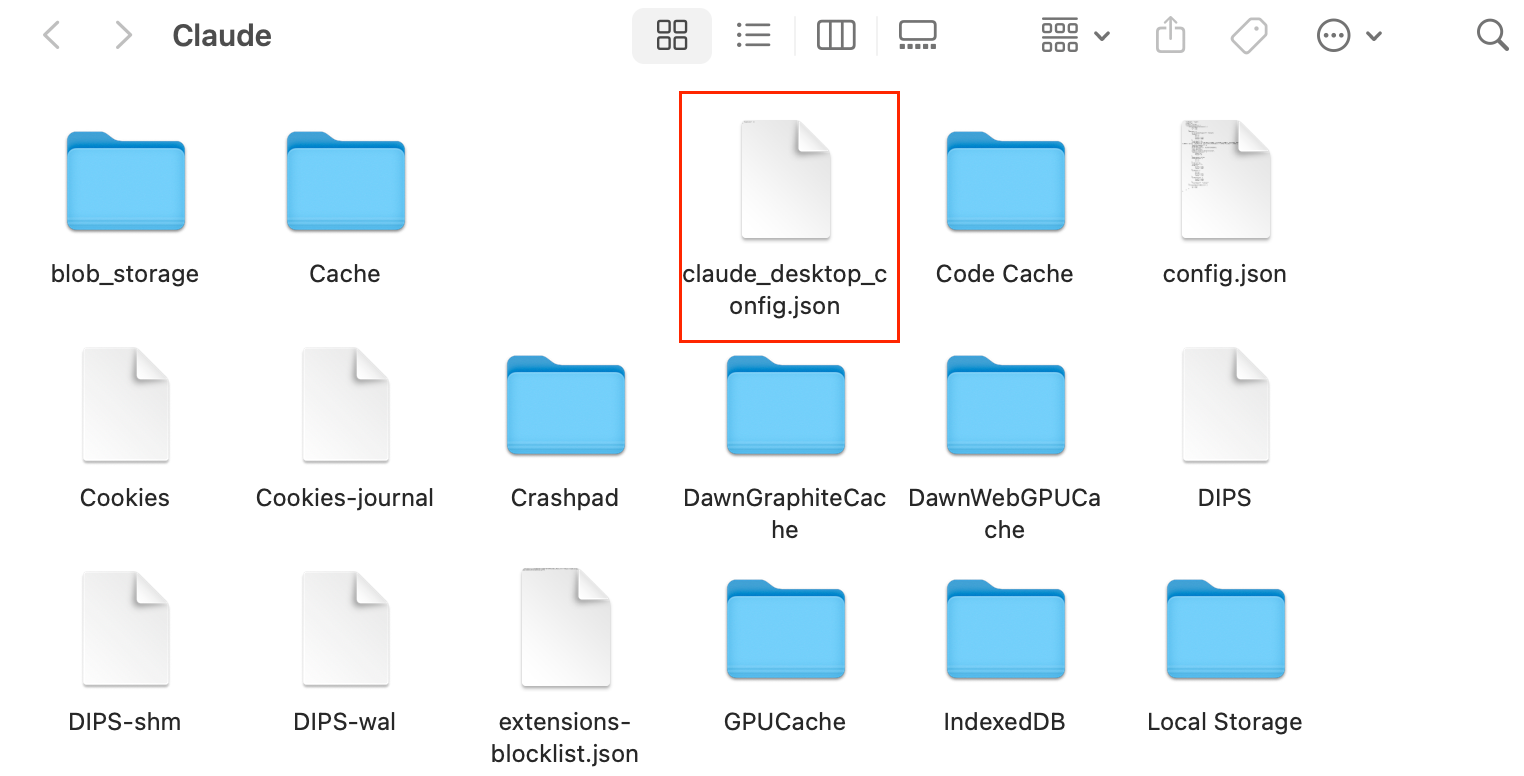Switch to icon grid view
This screenshot has width=1524, height=776.
point(672,36)
